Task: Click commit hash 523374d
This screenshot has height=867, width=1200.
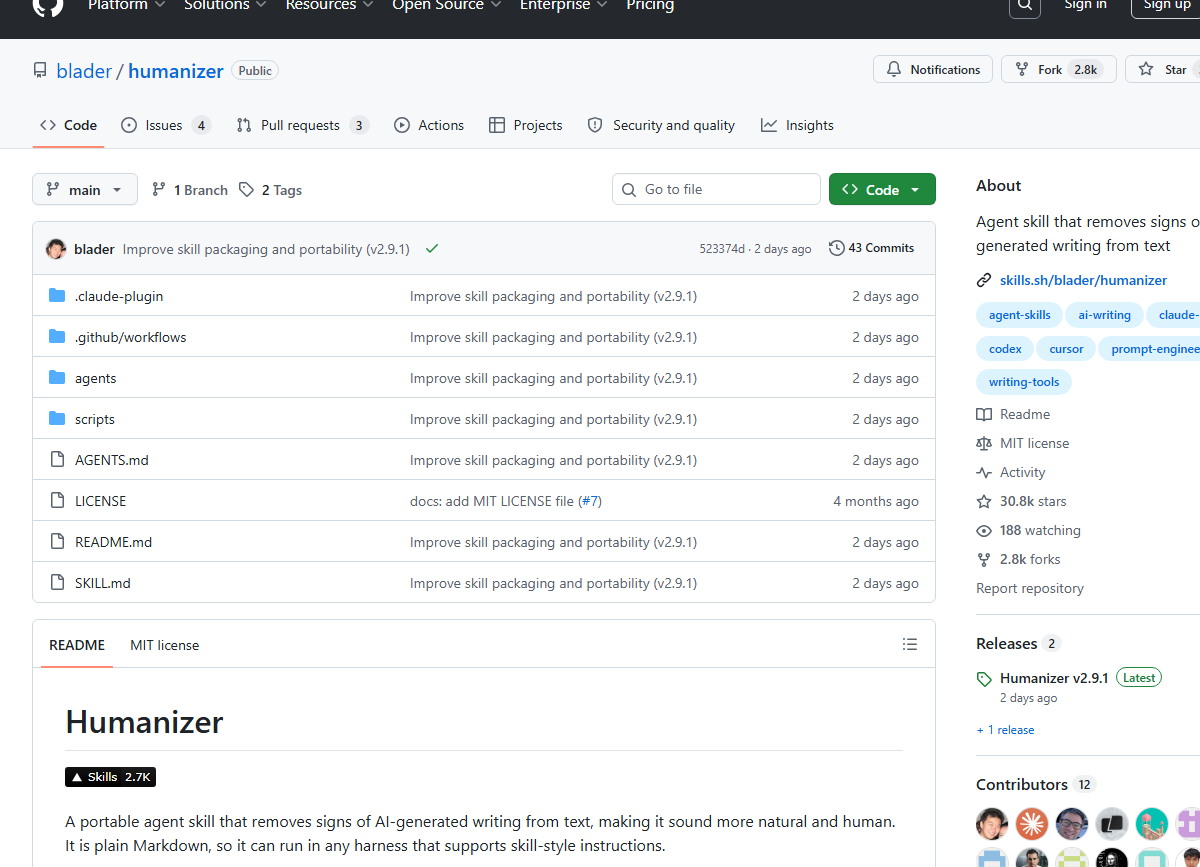Action: click(x=722, y=249)
